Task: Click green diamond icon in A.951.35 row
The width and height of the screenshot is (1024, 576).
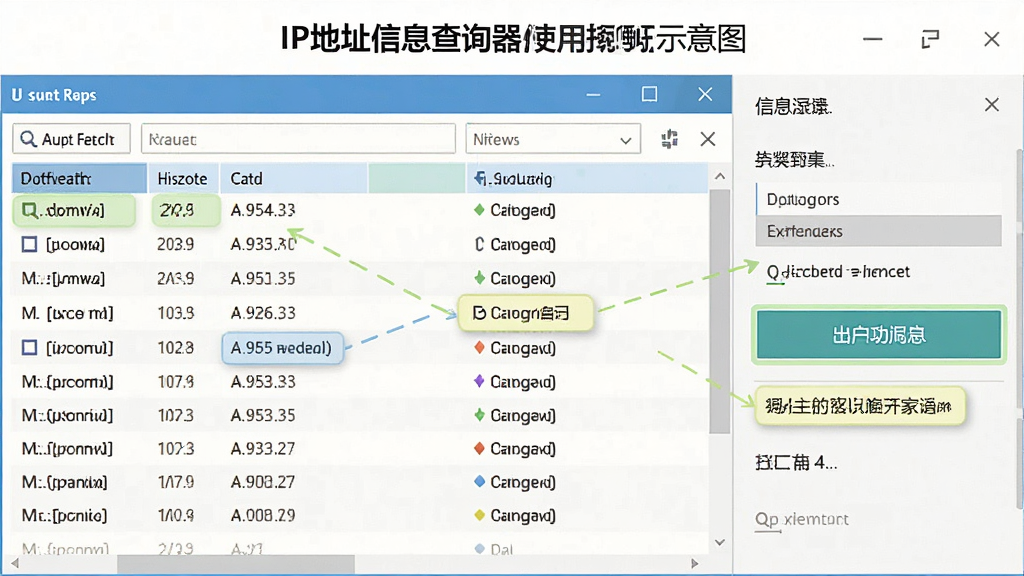Action: (479, 278)
